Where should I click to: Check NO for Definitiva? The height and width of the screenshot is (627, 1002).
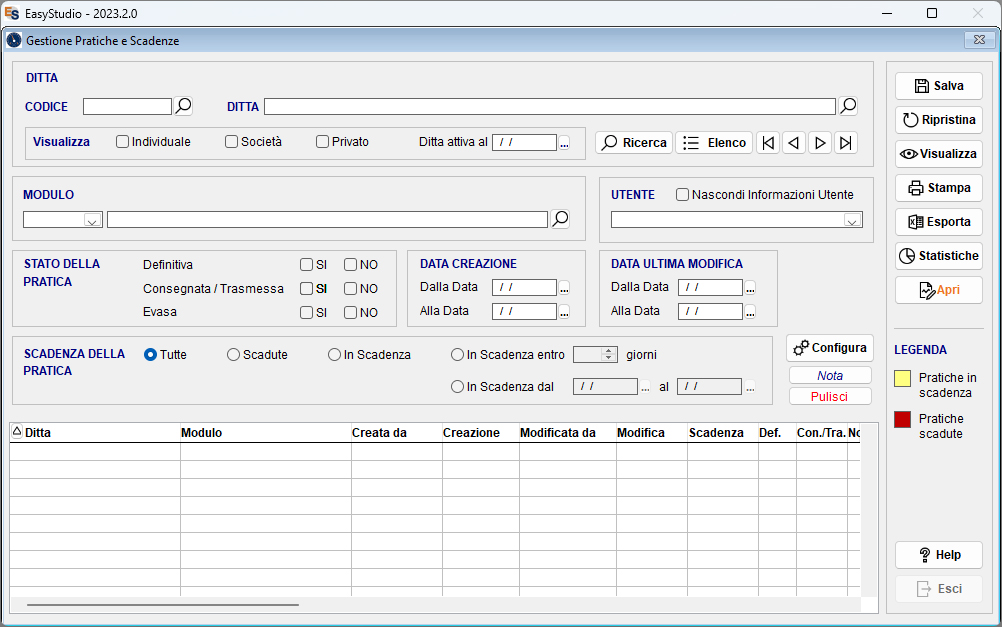[350, 265]
